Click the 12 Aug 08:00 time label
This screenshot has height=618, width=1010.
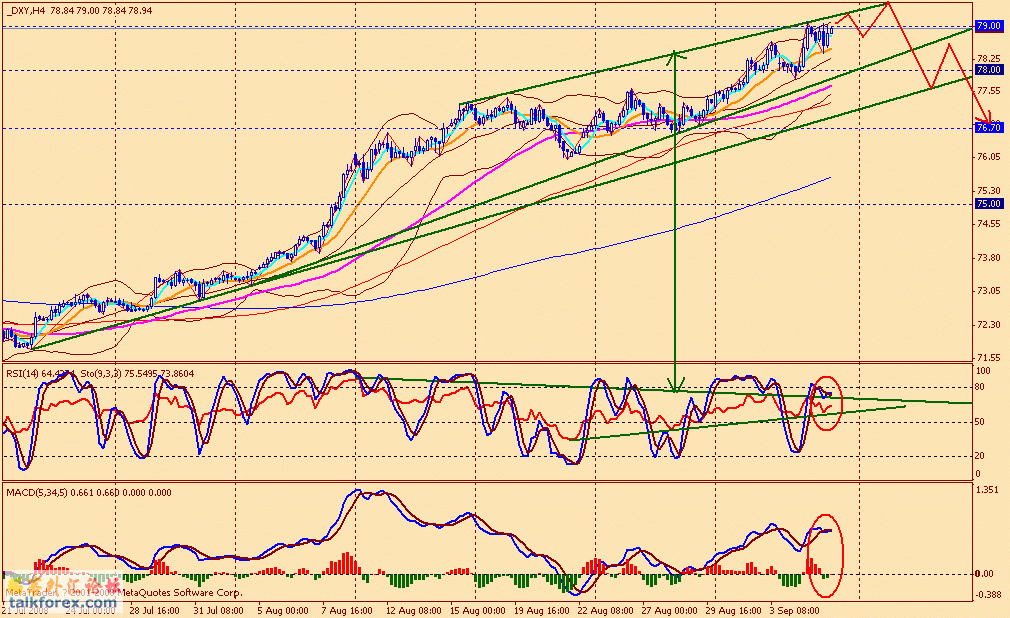pos(414,610)
